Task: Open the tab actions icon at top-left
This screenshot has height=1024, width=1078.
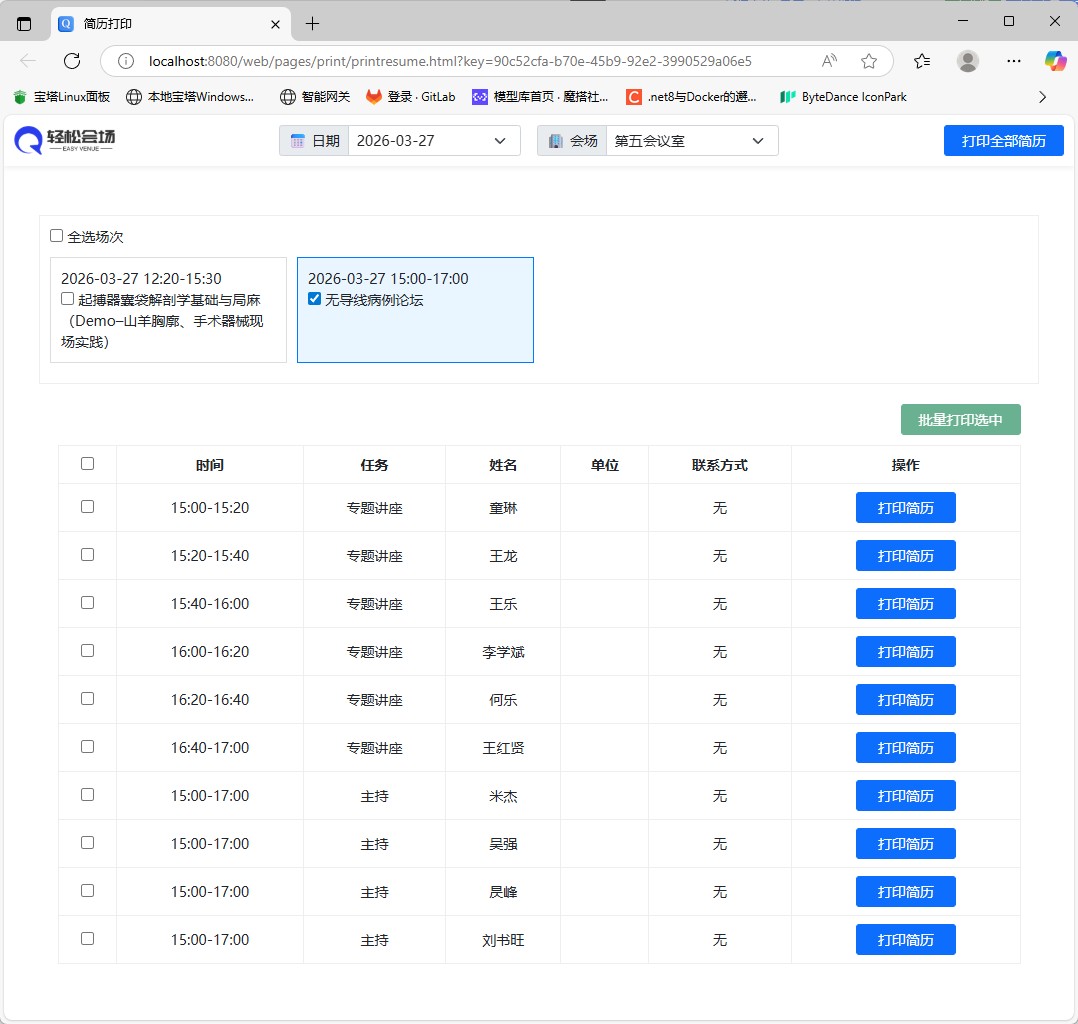Action: pos(24,24)
